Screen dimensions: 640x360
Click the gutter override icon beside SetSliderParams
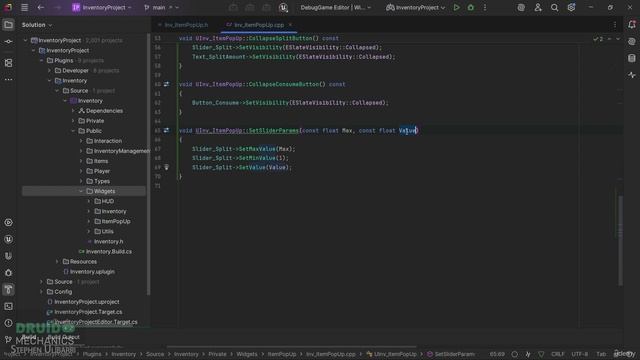166,130
